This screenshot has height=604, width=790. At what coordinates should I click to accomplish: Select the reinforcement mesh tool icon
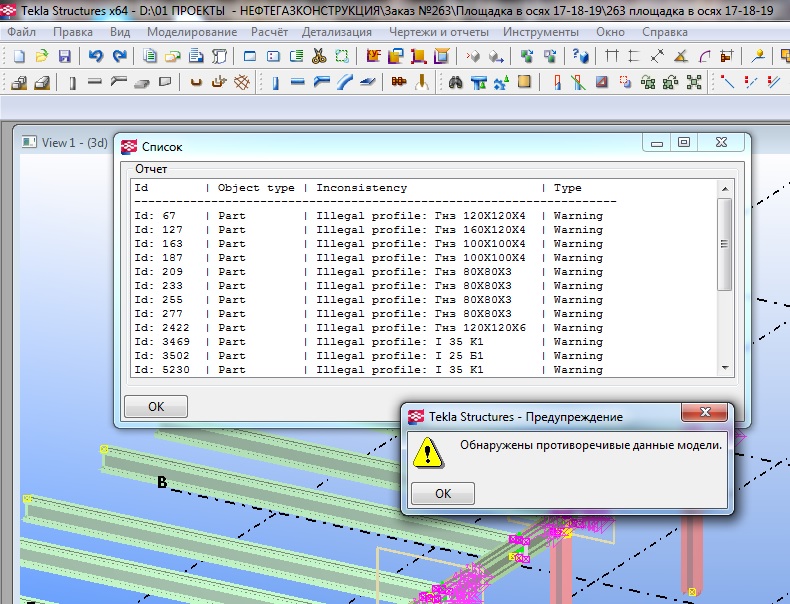pyautogui.click(x=241, y=82)
